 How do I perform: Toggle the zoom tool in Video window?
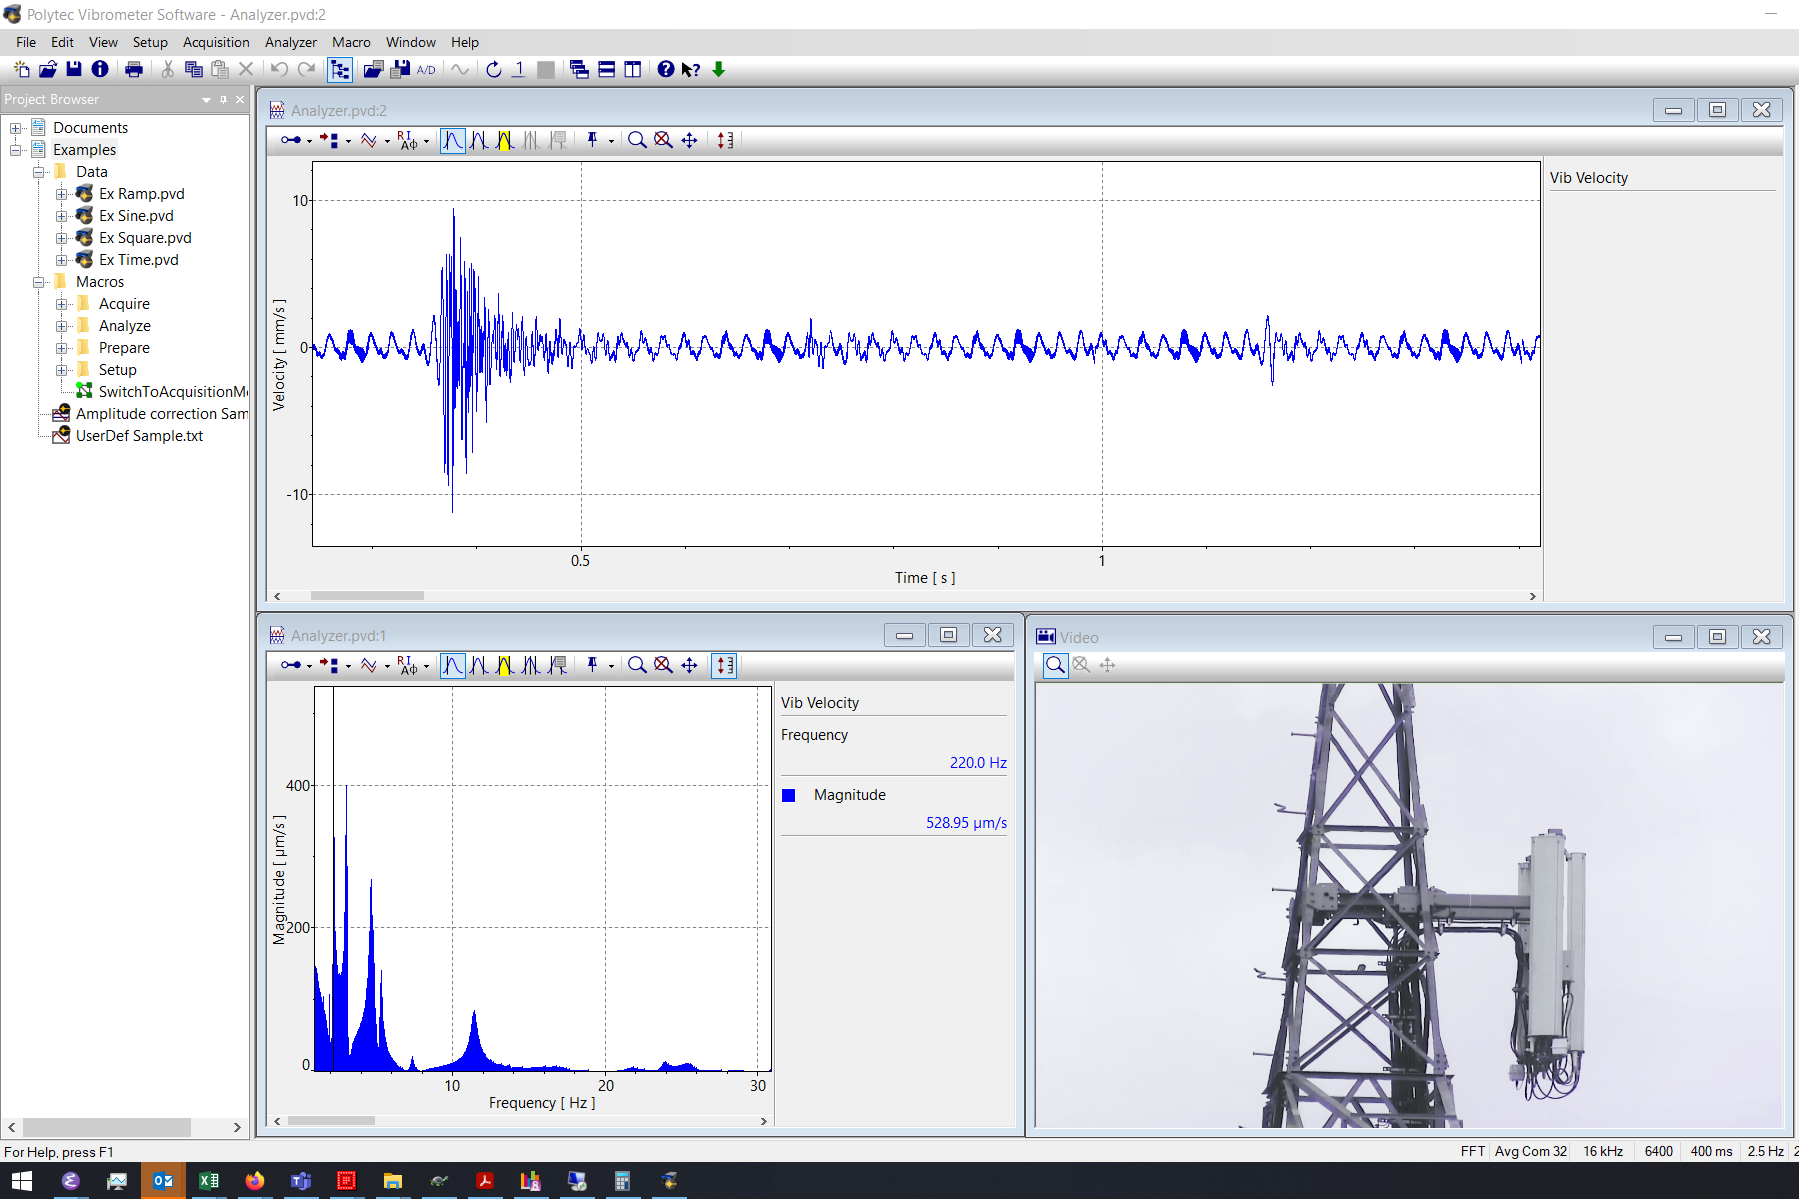1055,665
